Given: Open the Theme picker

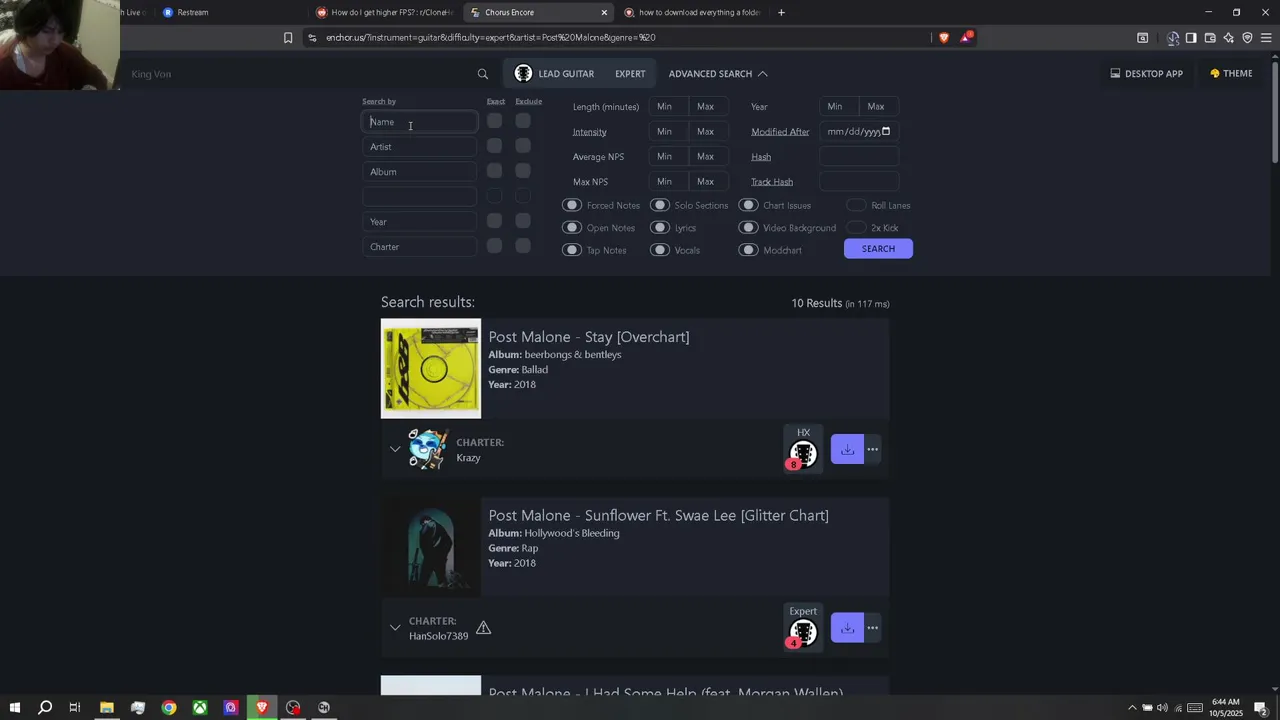Looking at the screenshot, I should (x=1231, y=74).
